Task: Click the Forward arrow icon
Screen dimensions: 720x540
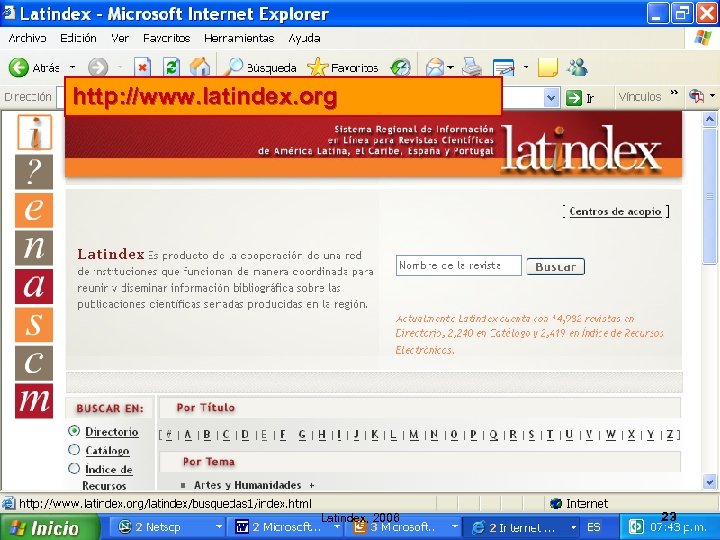Action: 98,68
